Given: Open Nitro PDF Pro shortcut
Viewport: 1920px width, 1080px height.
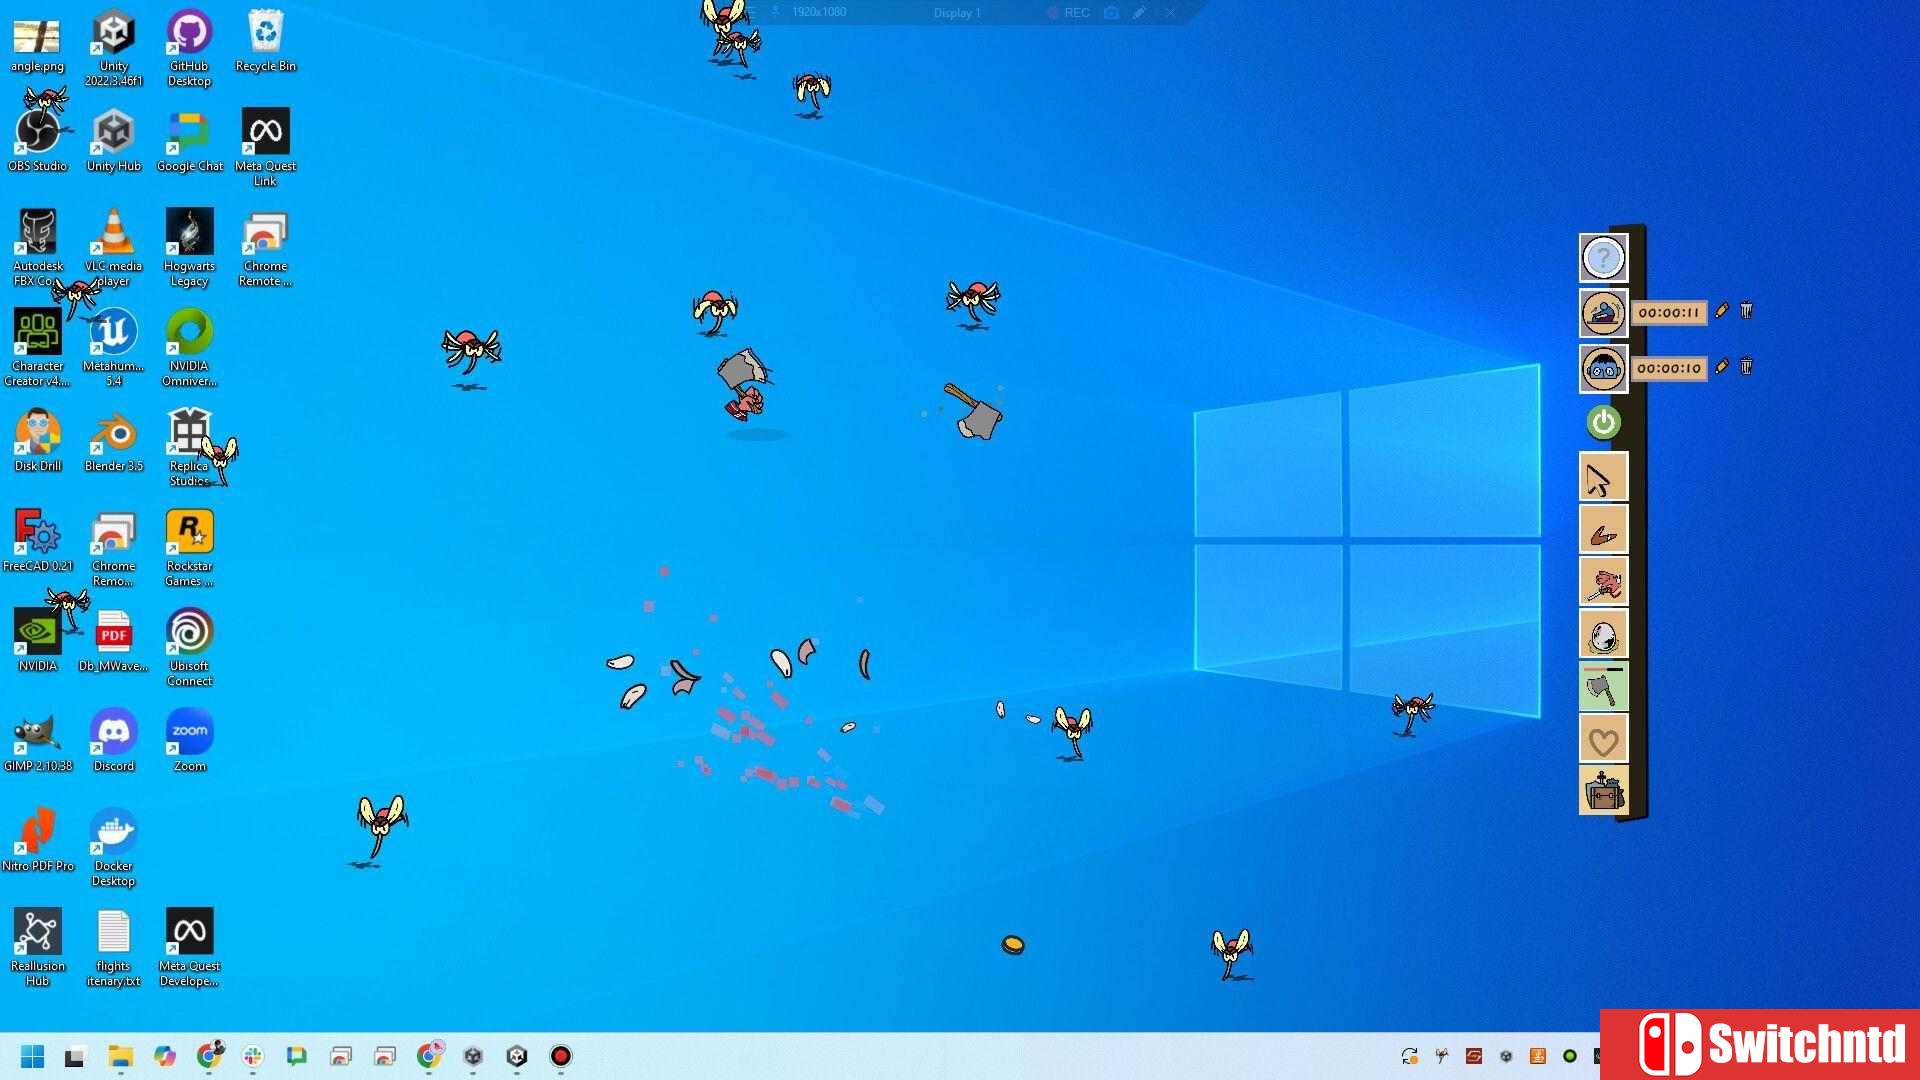Looking at the screenshot, I should [x=37, y=840].
